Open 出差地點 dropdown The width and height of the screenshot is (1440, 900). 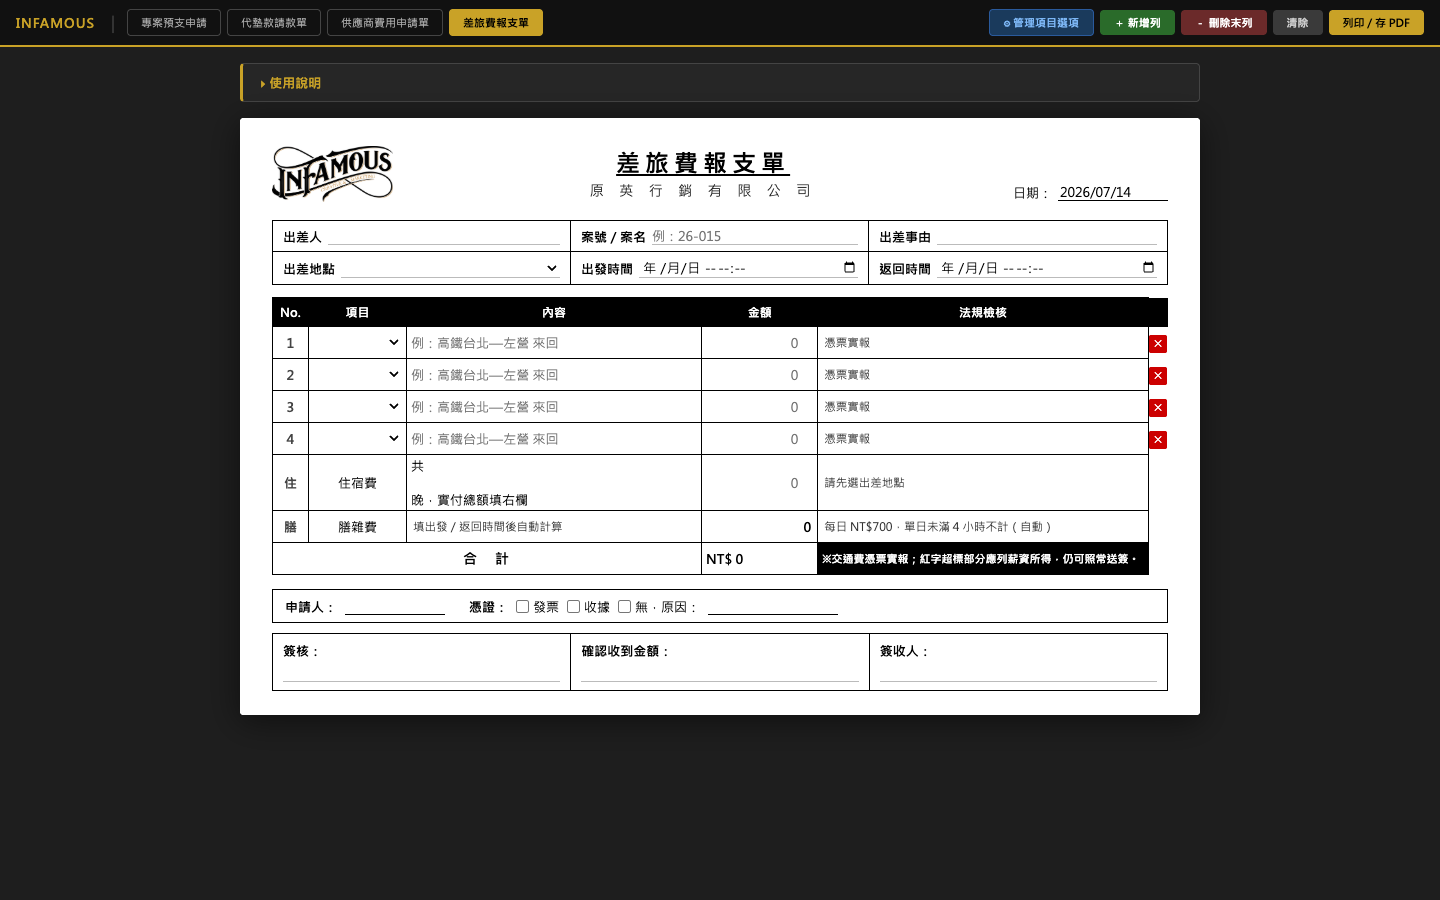point(450,268)
